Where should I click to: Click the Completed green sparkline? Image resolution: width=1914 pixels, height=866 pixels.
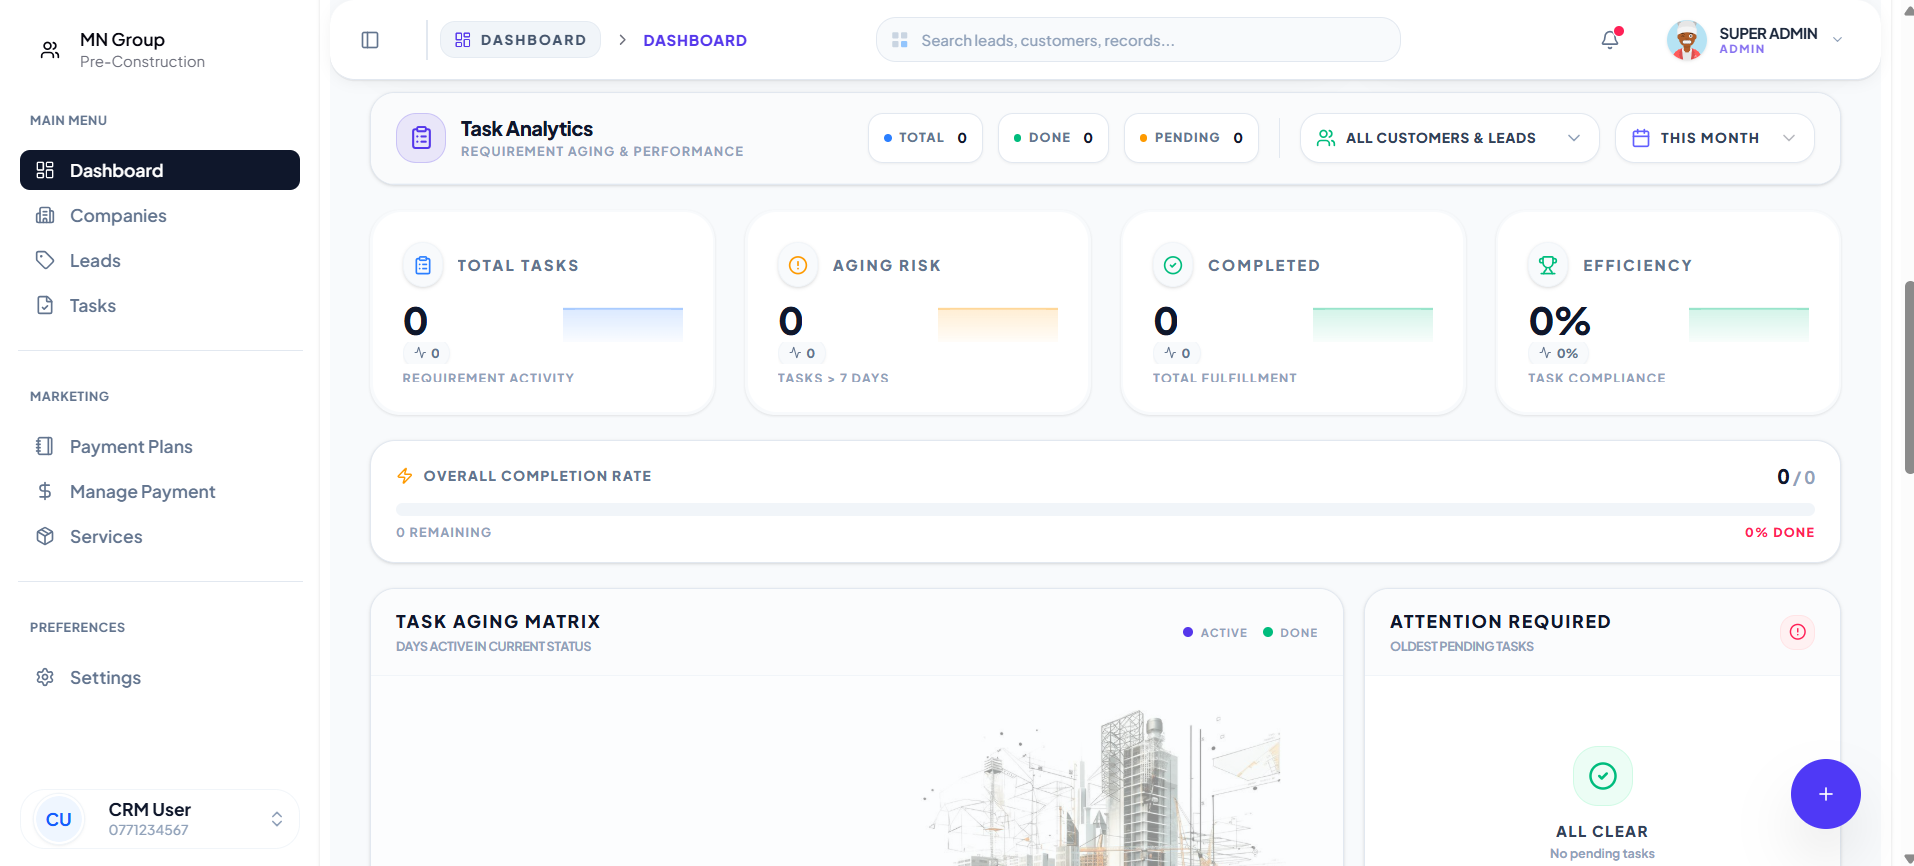[x=1373, y=324]
